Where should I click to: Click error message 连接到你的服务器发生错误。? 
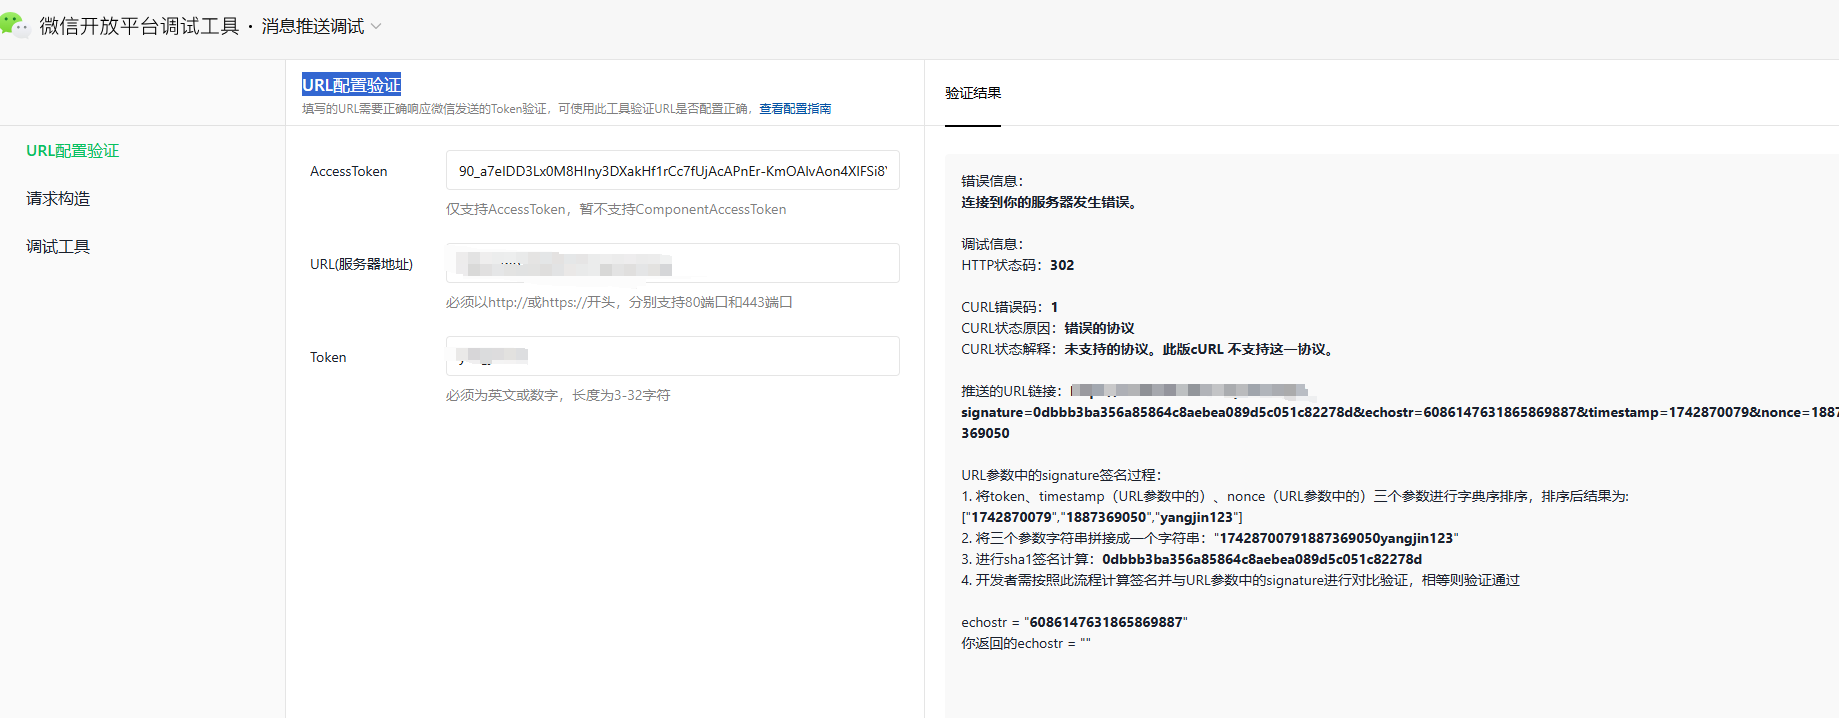click(1050, 203)
